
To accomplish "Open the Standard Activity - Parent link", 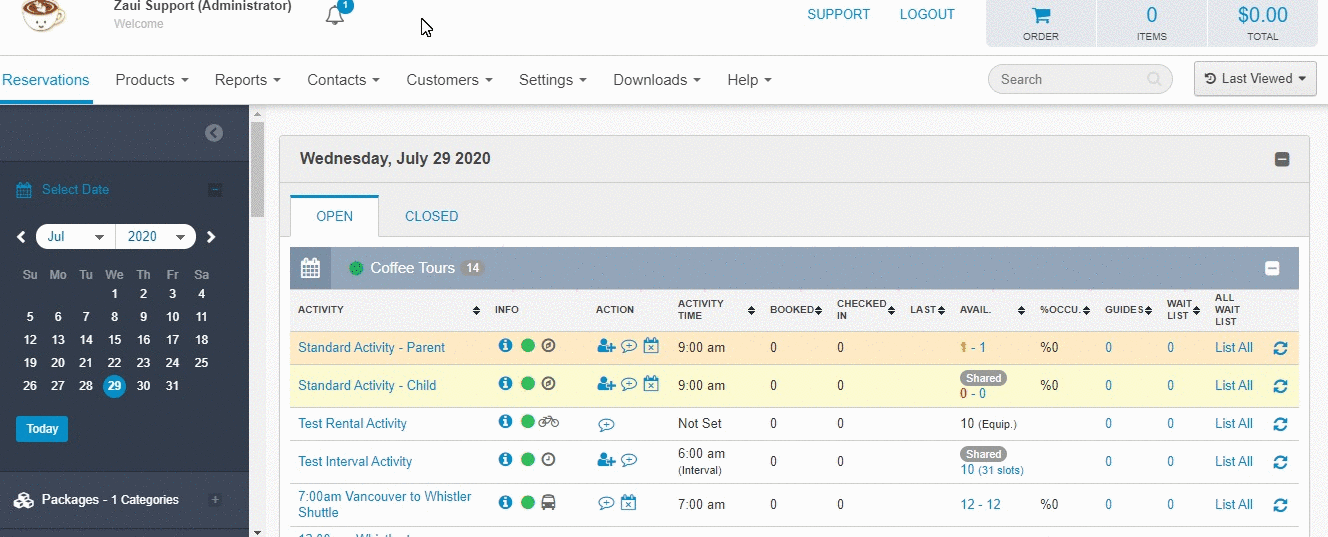I will (371, 348).
